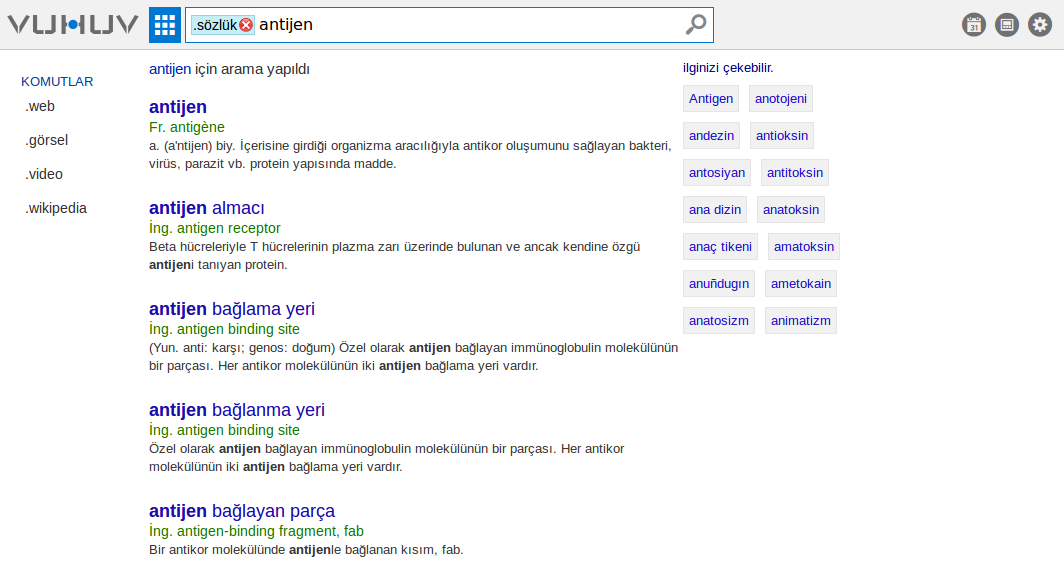Open the news panel icon beside calendar
Image resolution: width=1064 pixels, height=581 pixels.
(x=1007, y=25)
